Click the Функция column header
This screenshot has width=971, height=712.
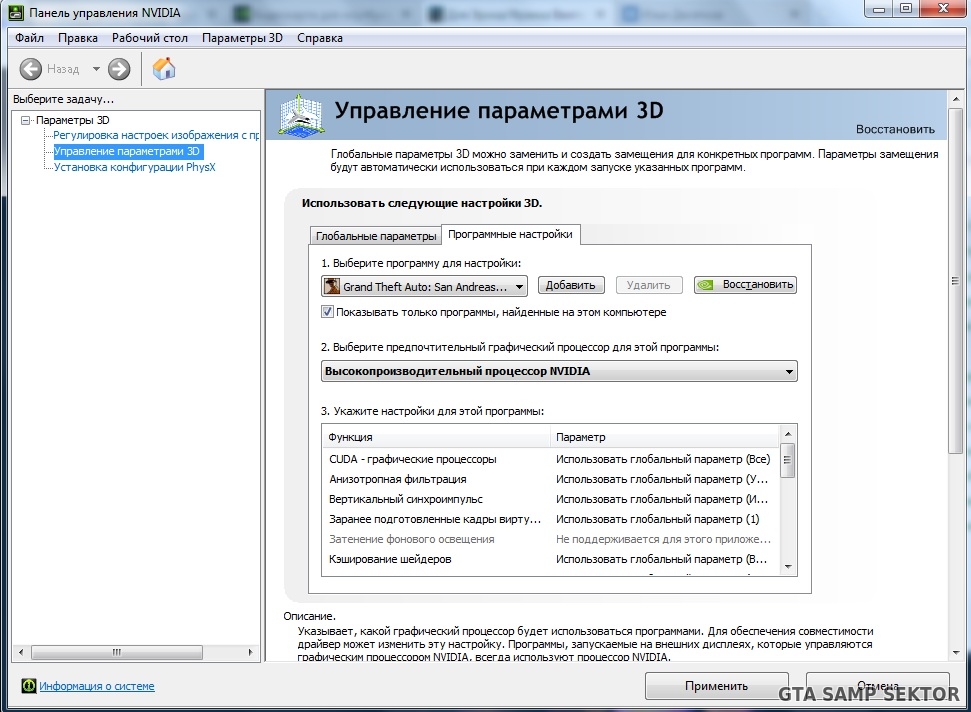coord(436,437)
